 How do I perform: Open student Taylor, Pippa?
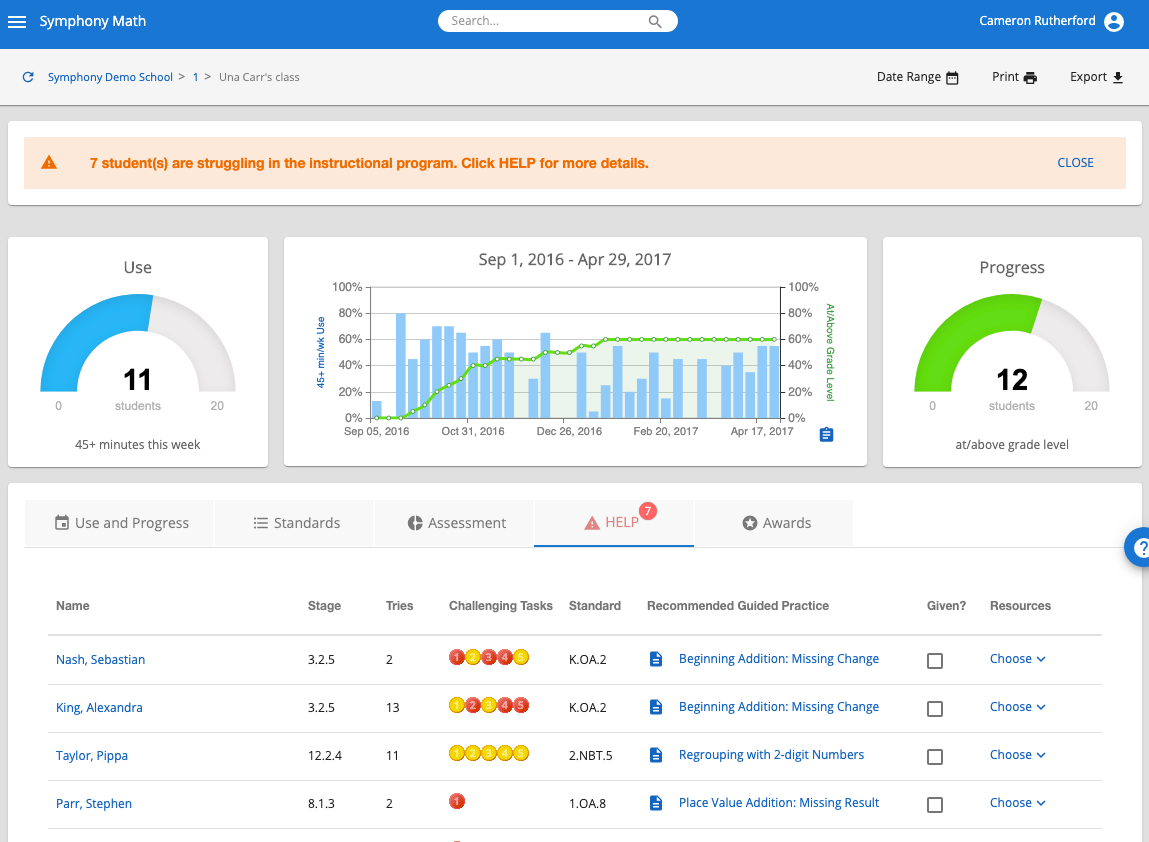(92, 756)
